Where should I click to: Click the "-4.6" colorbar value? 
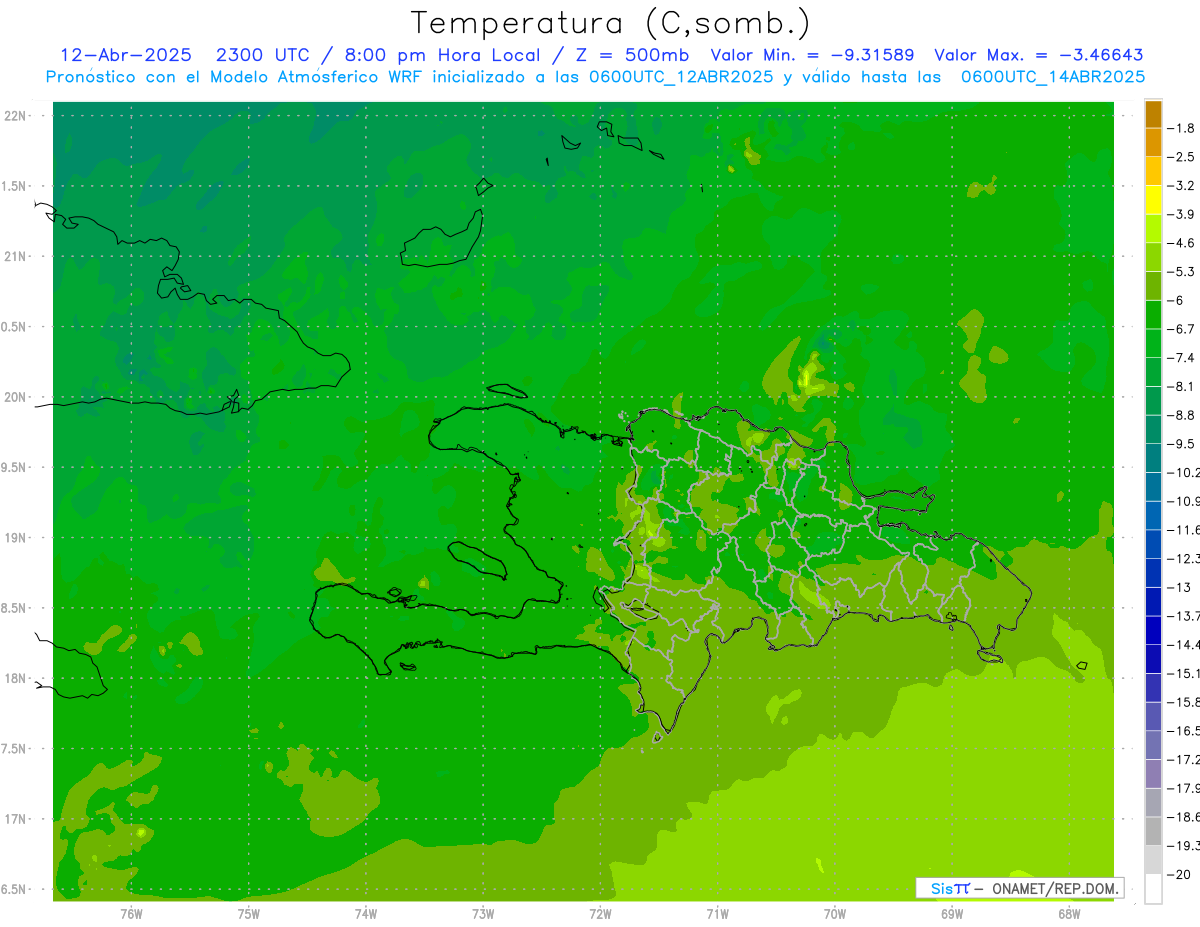point(1182,243)
